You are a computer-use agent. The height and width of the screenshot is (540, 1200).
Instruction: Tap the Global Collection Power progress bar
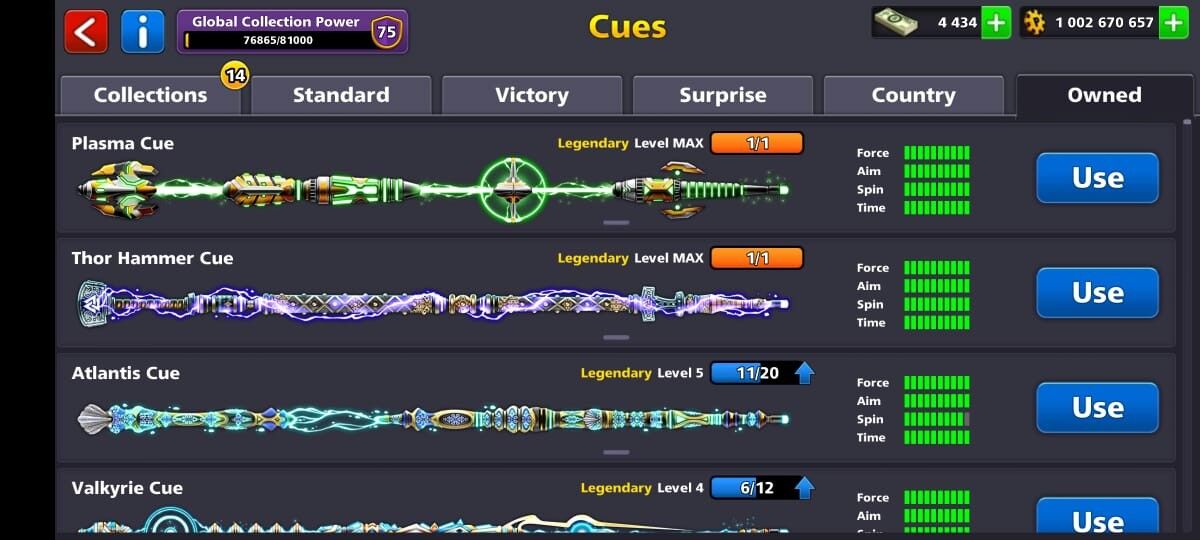point(276,40)
